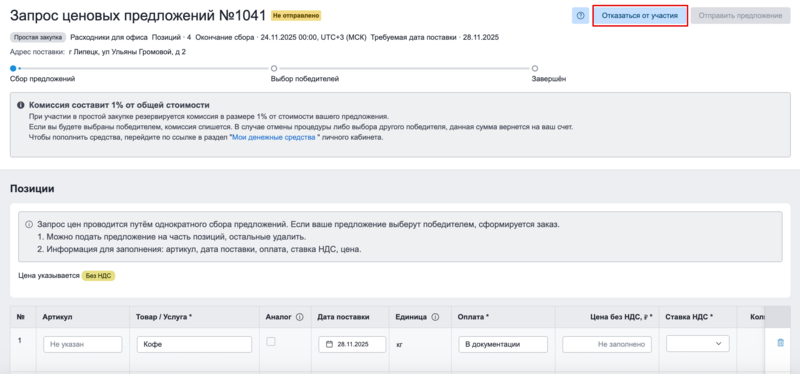The height and width of the screenshot is (374, 800).
Task: Click the 'Позиции' section heading
Action: tap(32, 189)
